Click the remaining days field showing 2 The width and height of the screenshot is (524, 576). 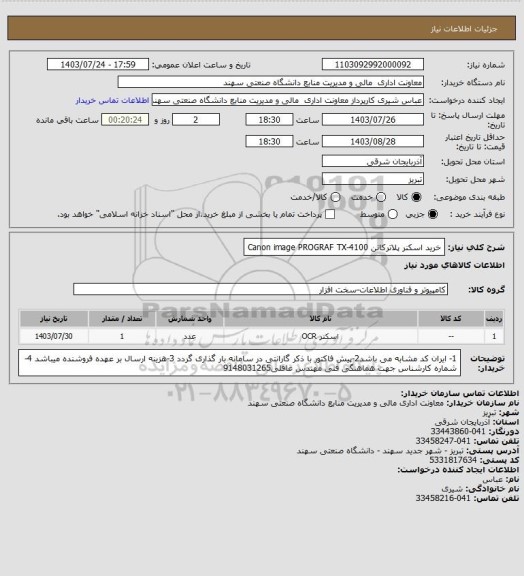[x=196, y=120]
